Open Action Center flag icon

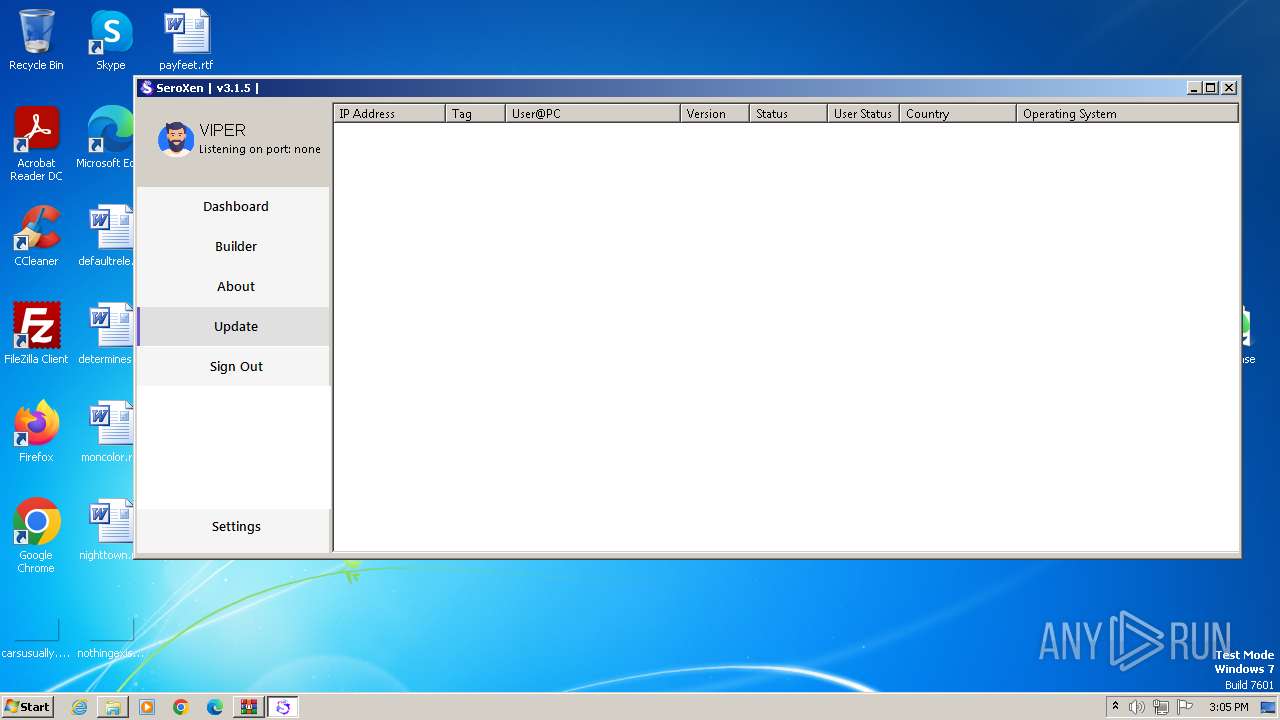pos(1186,707)
